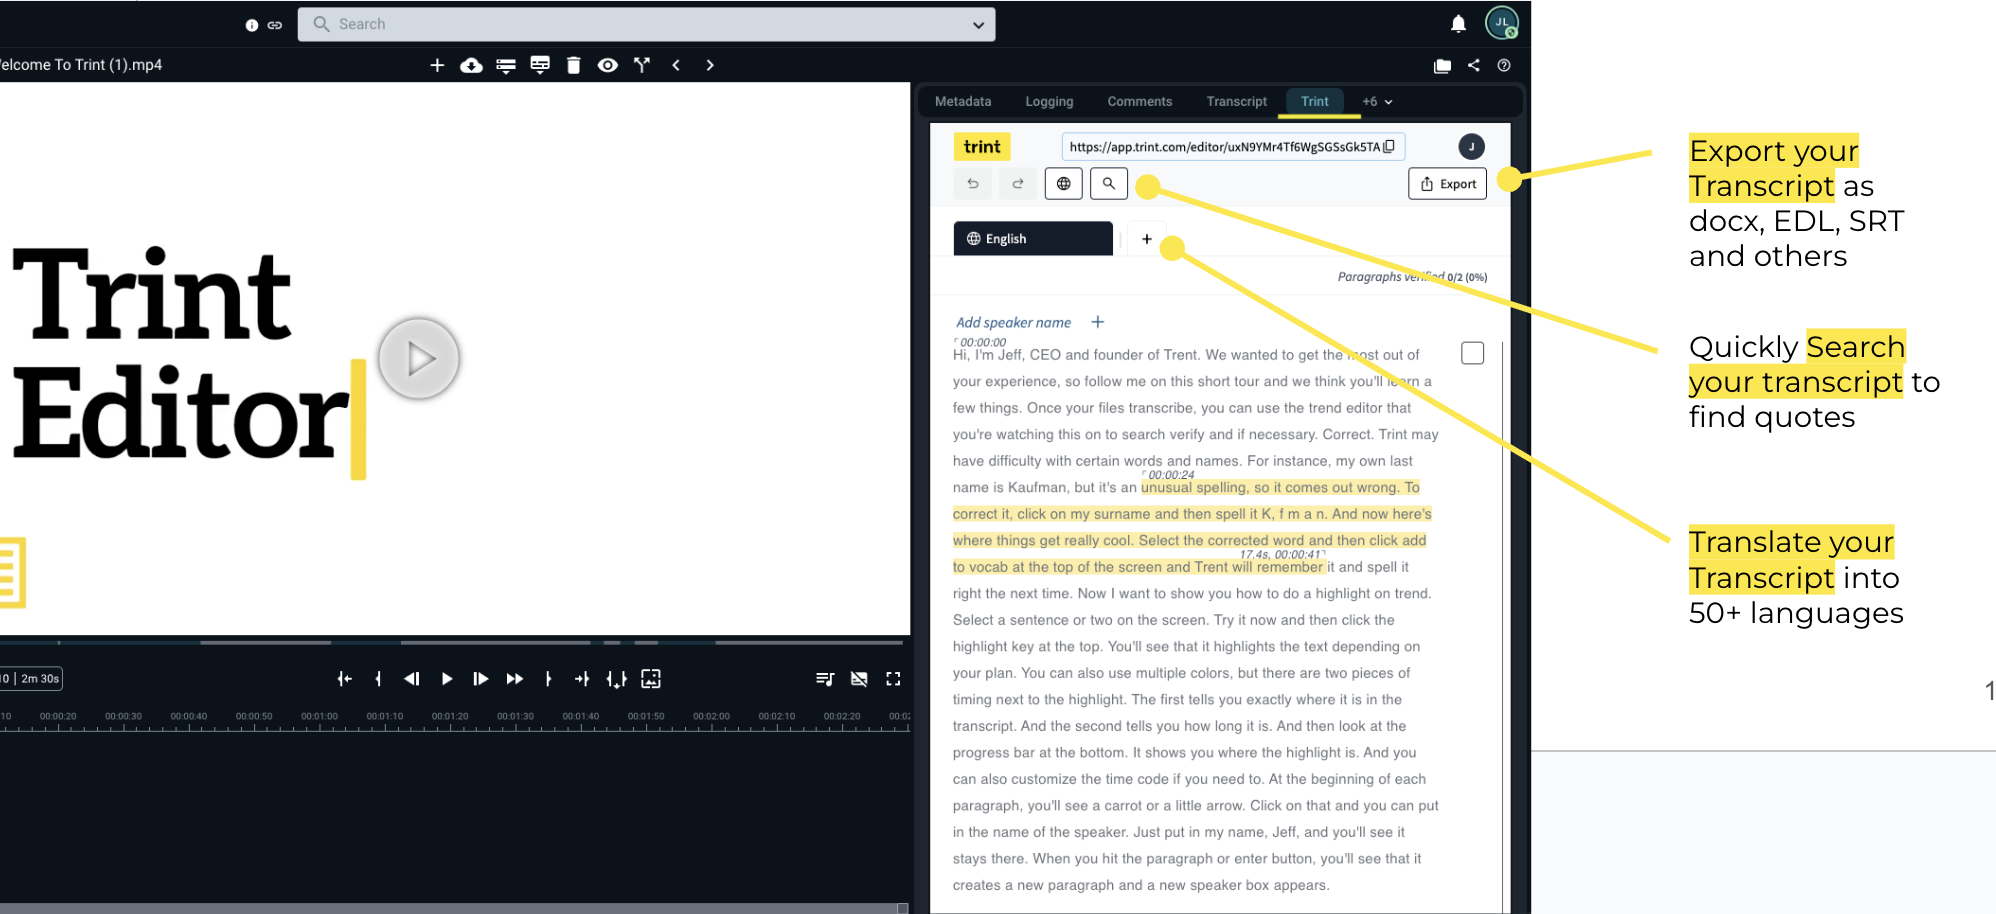Enter fullscreen video mode
Viewport: 1996px width, 914px height.
893,679
